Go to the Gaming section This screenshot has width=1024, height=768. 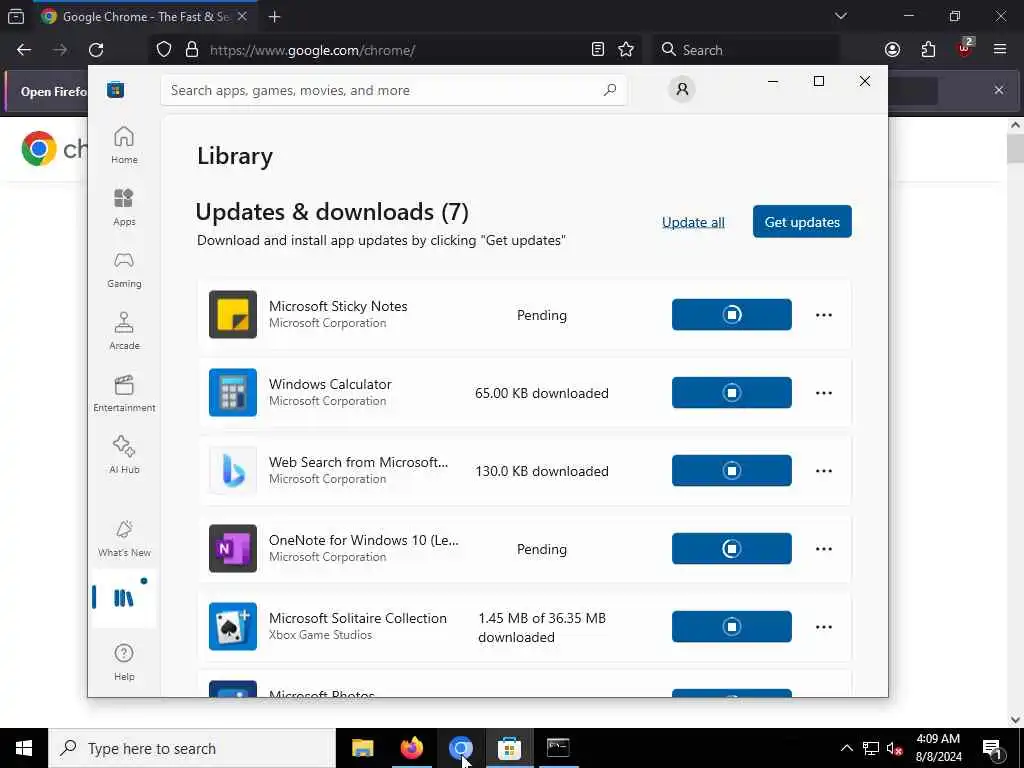click(x=124, y=269)
